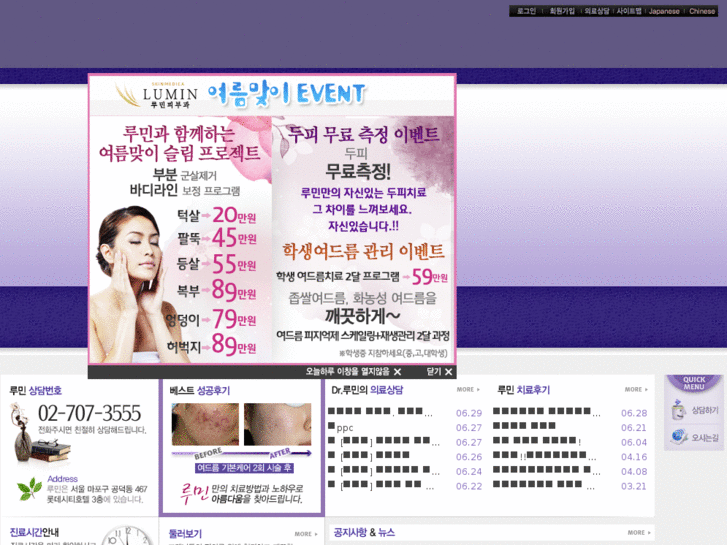Click the 여름맞이 EVENT title graphic

[286, 94]
